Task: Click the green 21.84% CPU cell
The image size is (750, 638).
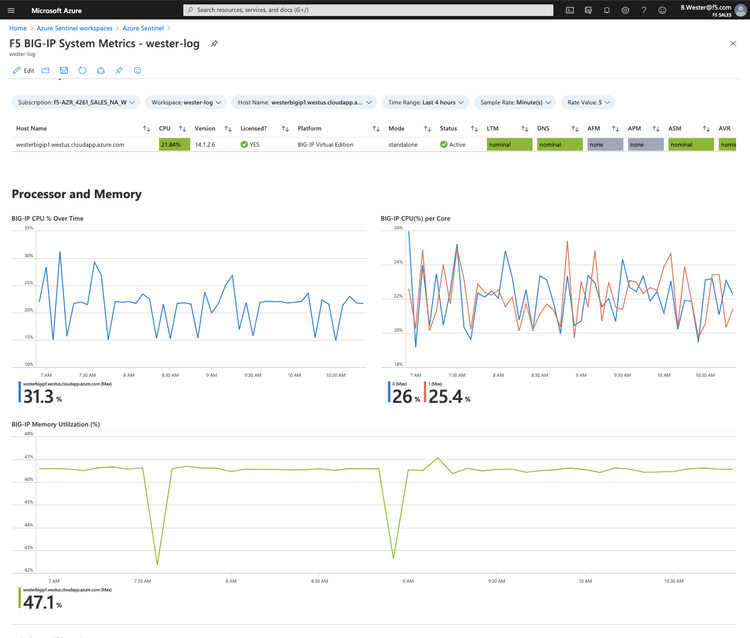Action: click(173, 145)
